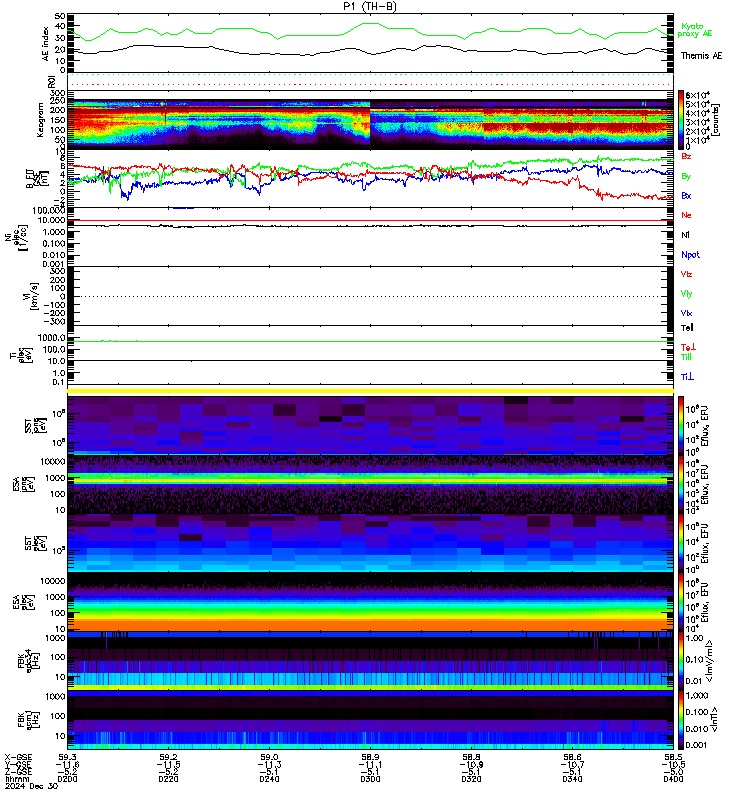Click the Y-GSE value -11.6
The height and width of the screenshot is (800, 750).
pyautogui.click(x=68, y=764)
